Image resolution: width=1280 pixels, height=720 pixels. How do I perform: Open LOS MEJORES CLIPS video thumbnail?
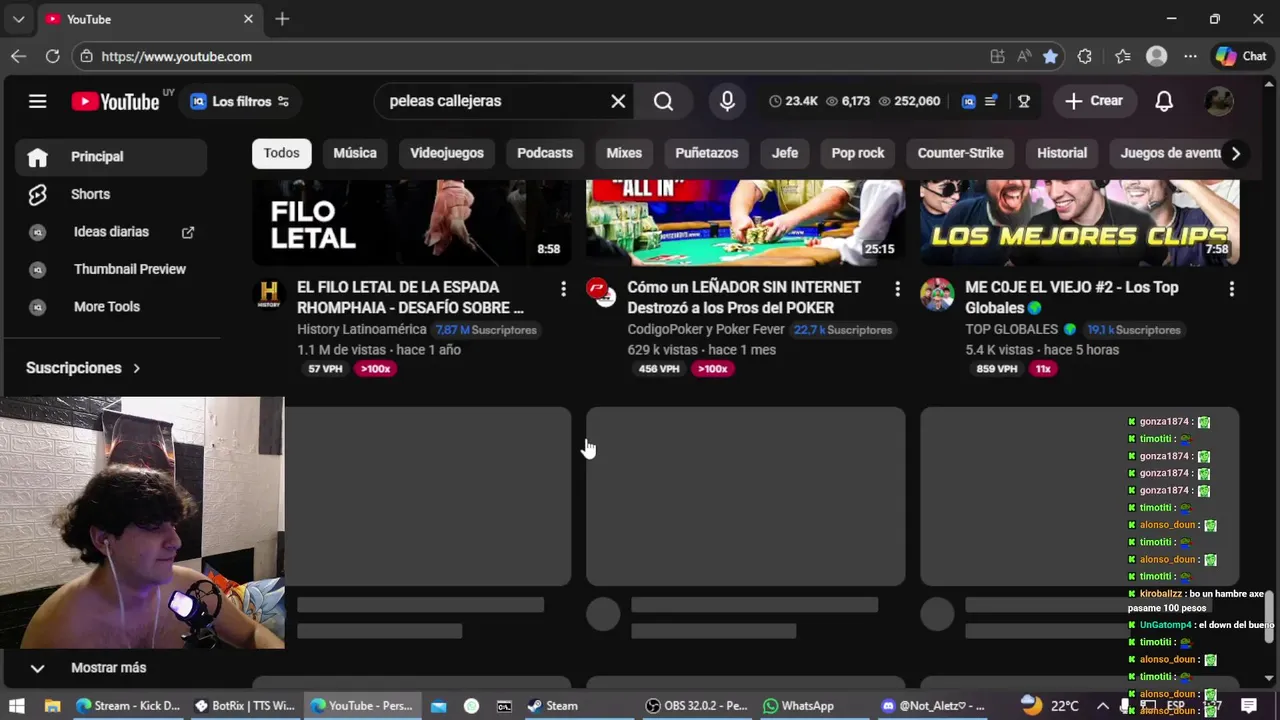(x=1079, y=222)
